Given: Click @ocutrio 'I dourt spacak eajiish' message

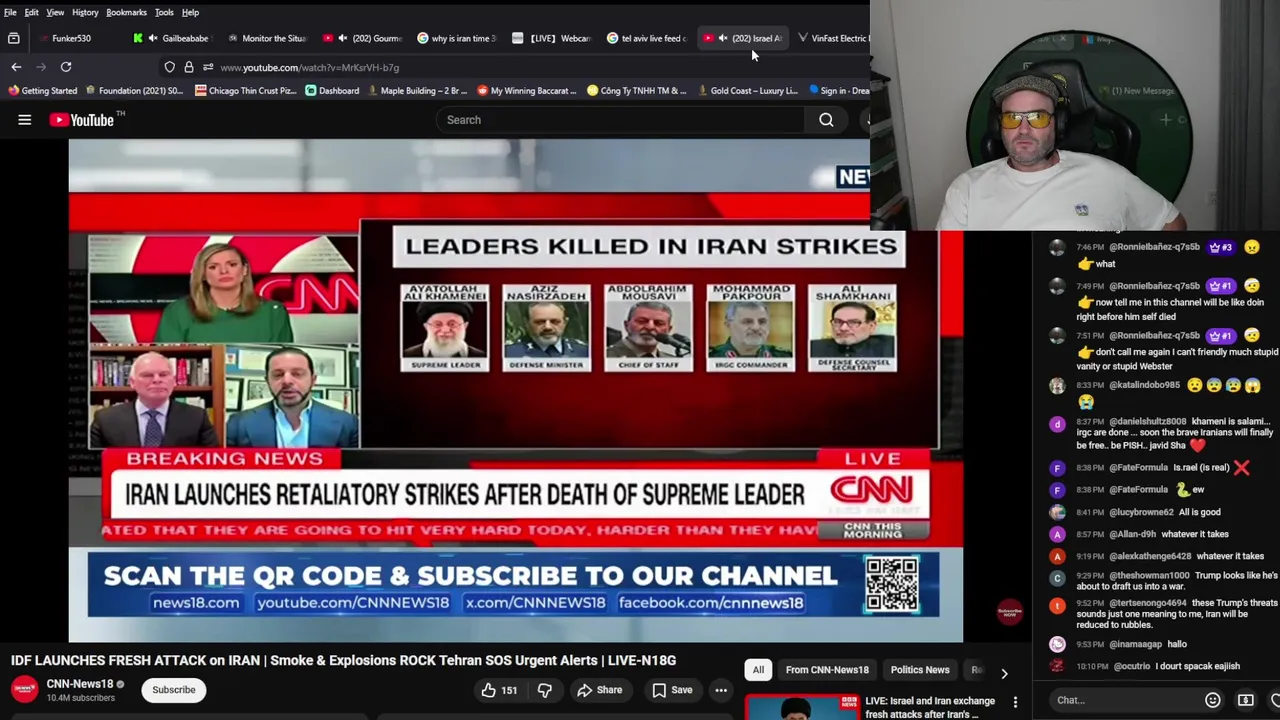Looking at the screenshot, I should [1155, 666].
